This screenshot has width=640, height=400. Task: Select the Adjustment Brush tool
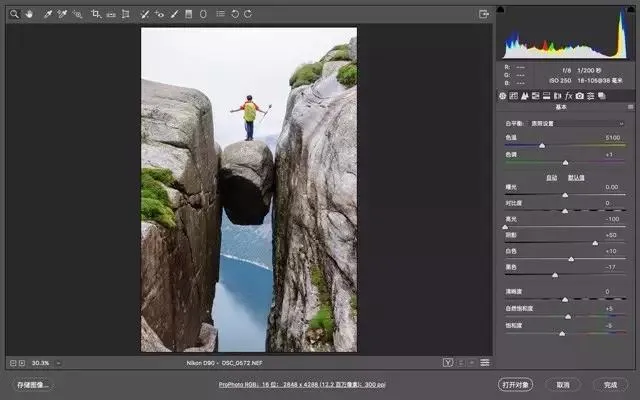[175, 14]
